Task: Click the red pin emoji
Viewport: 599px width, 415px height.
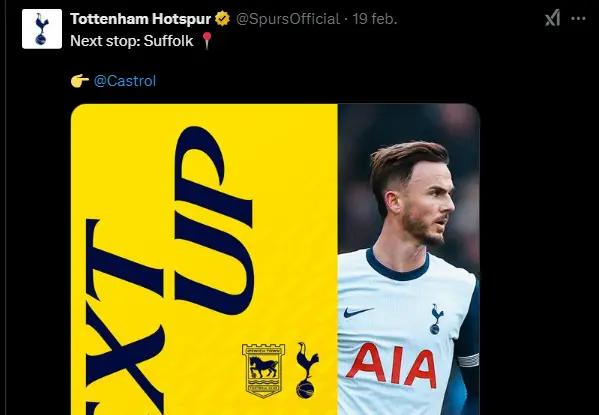Action: [x=207, y=40]
